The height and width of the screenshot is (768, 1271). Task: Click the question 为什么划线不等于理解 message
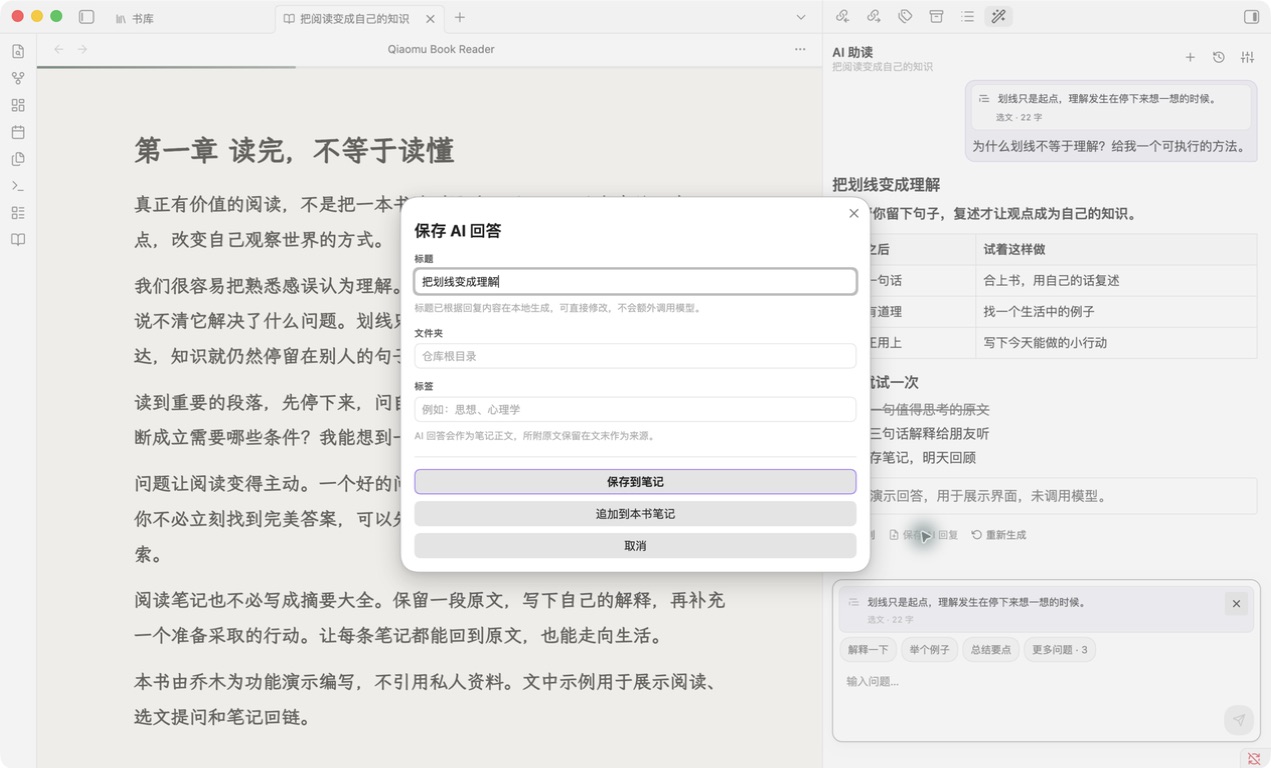(x=1109, y=147)
